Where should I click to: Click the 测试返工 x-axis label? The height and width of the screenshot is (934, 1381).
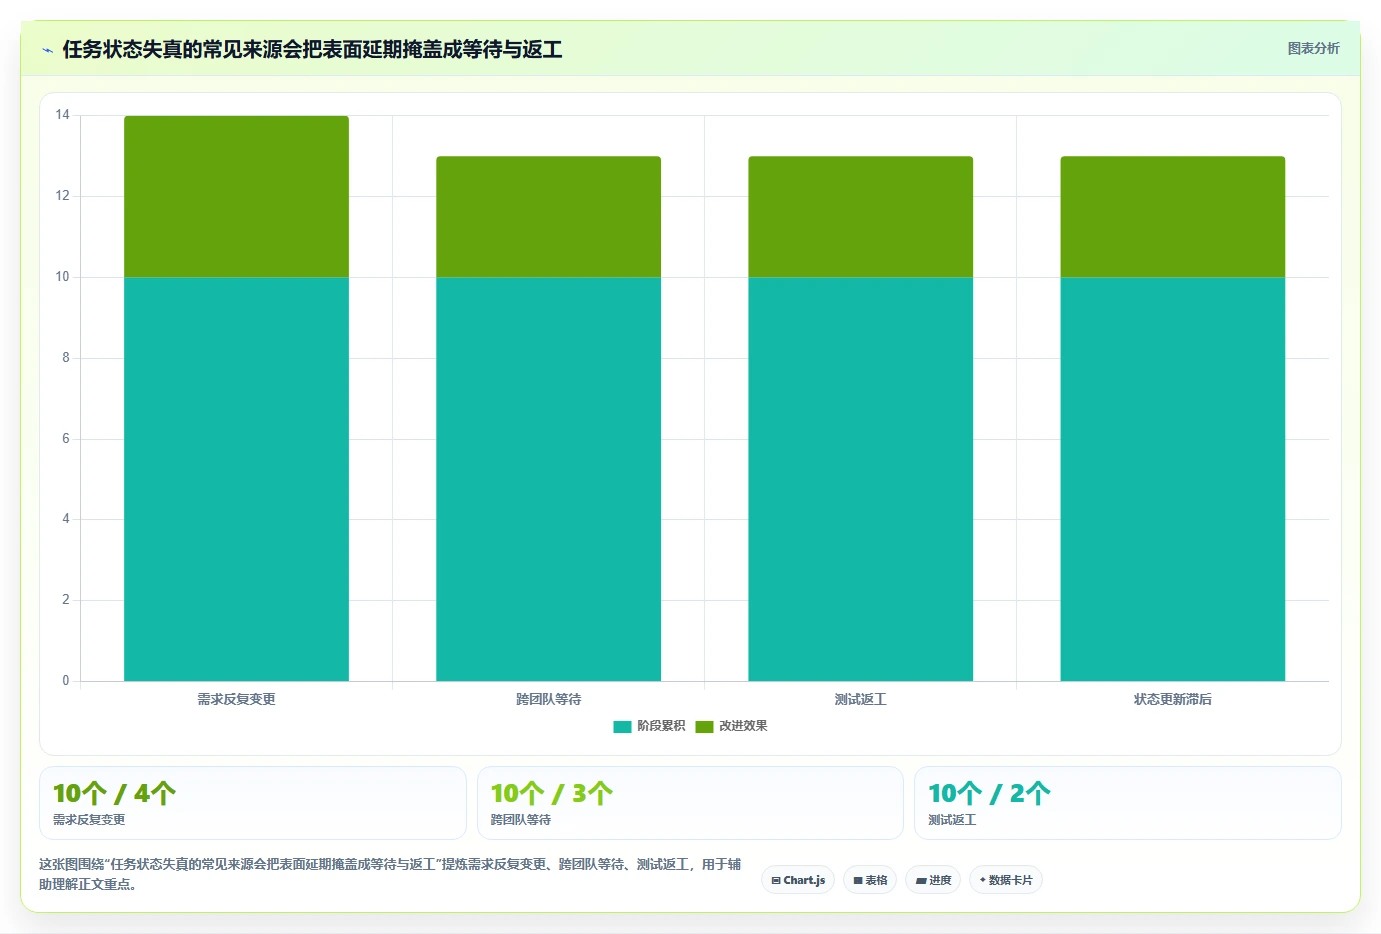pyautogui.click(x=860, y=699)
